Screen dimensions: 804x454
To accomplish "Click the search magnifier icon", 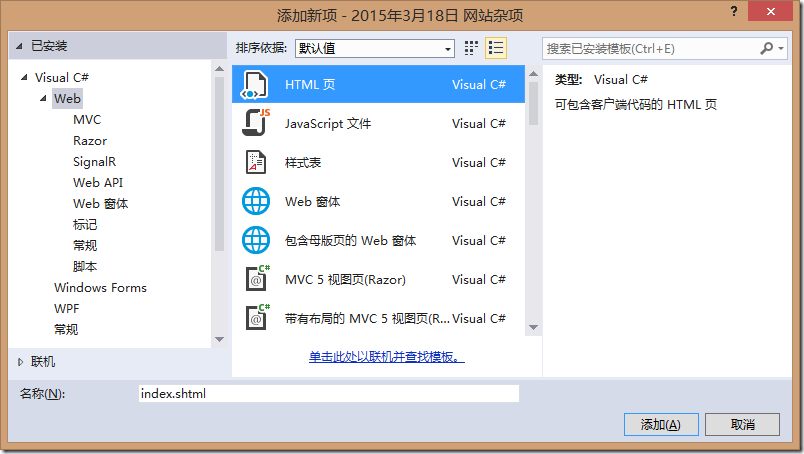I will pyautogui.click(x=766, y=48).
